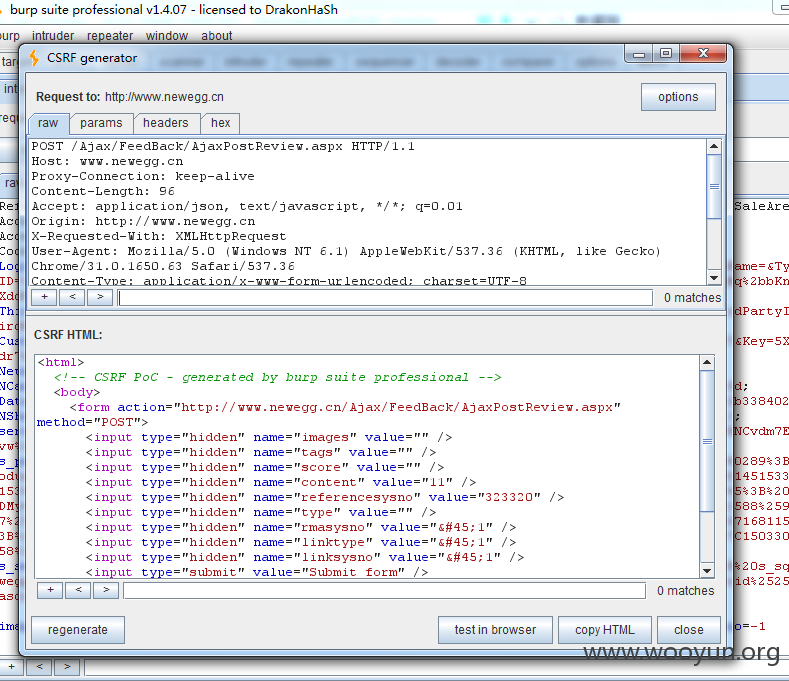Image resolution: width=789 pixels, height=681 pixels.
Task: Click the request pane scrollbar thumb
Action: (x=714, y=186)
